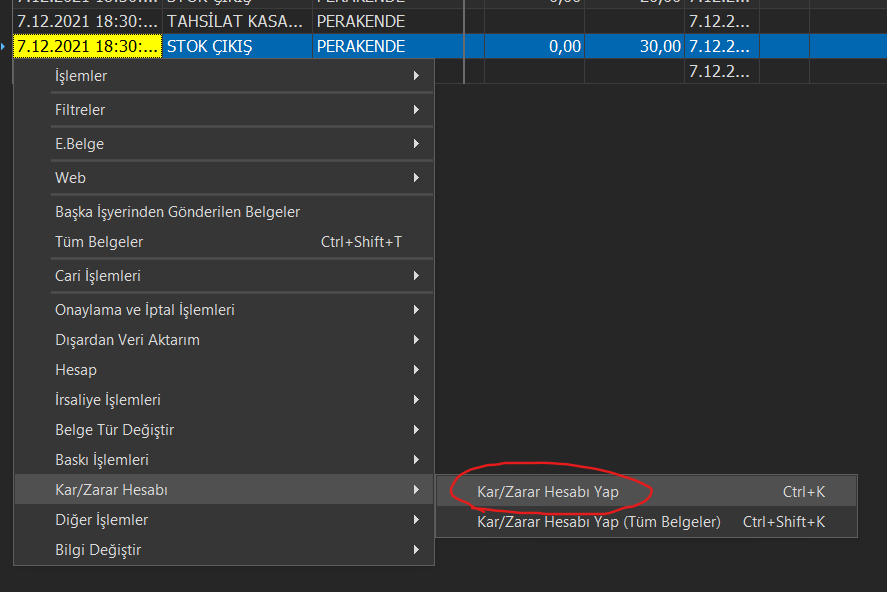This screenshot has width=887, height=592.
Task: Open the Diğer İşlemler submenu
Action: click(x=101, y=520)
